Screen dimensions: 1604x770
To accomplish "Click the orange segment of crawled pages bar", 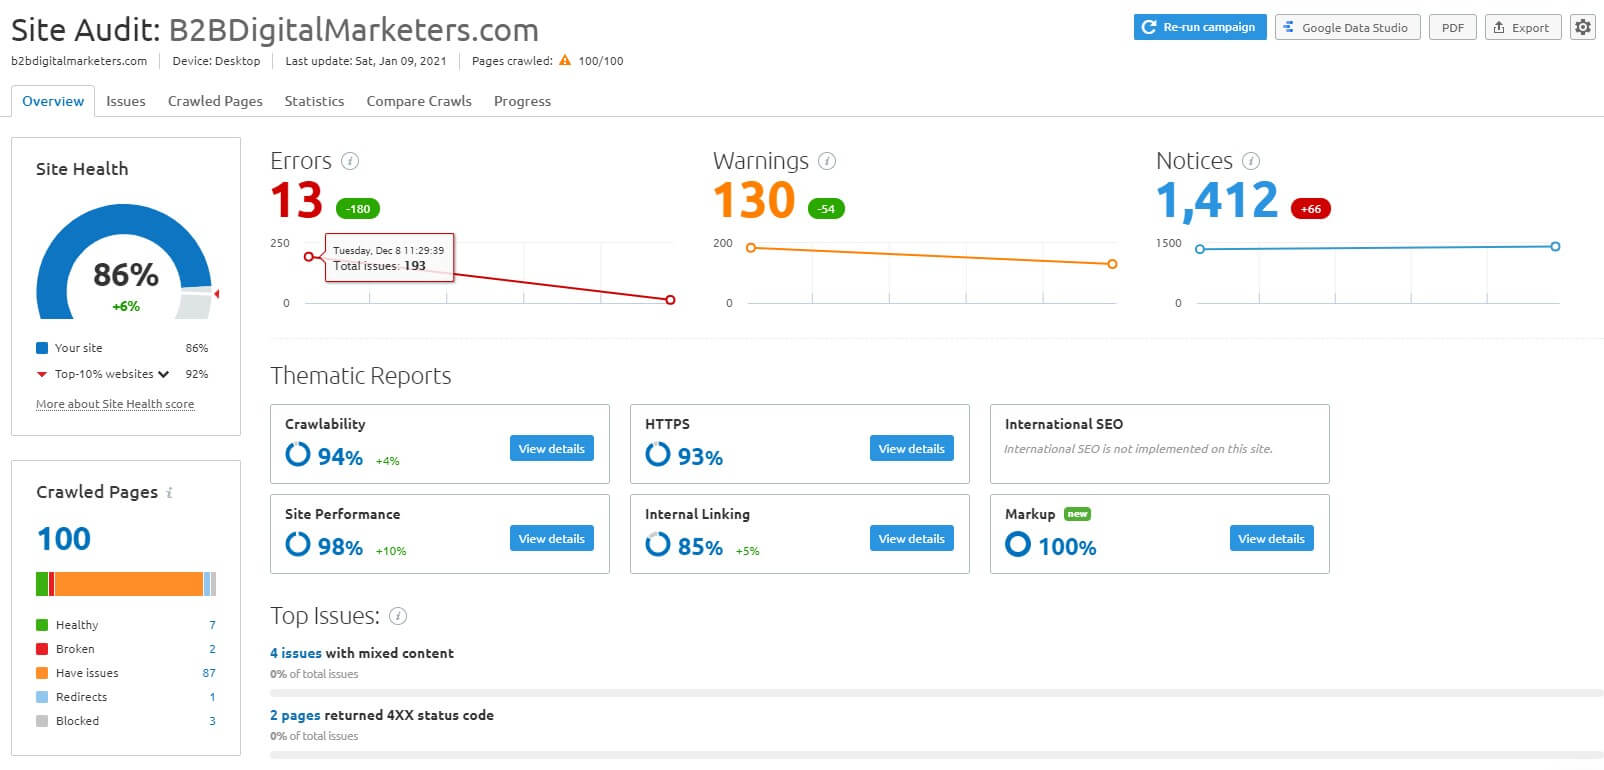I will point(128,584).
